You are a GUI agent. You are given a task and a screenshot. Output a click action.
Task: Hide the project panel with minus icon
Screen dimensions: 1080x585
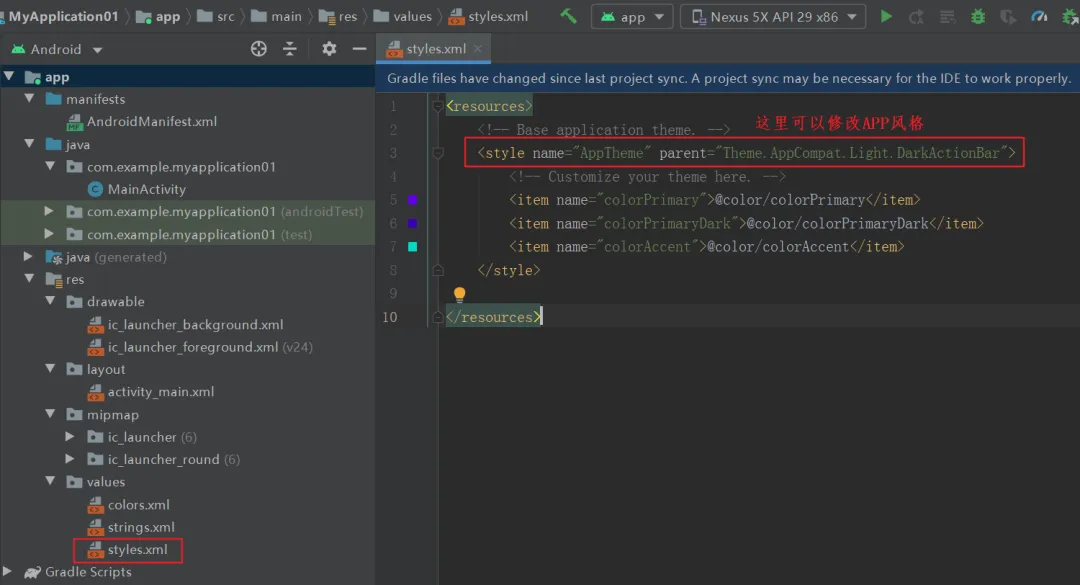[359, 48]
